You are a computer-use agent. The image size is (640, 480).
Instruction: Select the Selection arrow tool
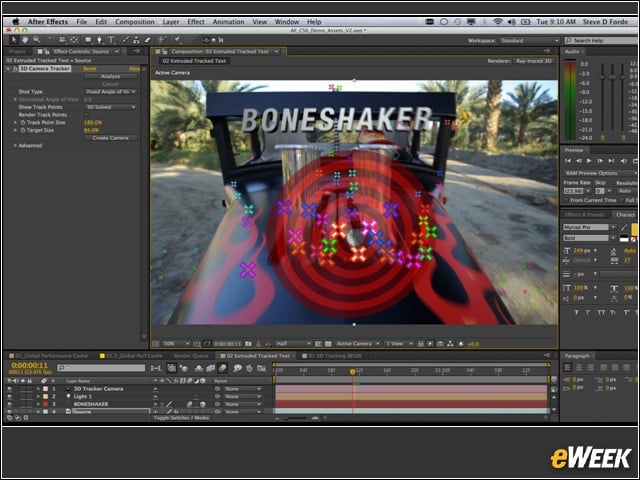tap(13, 40)
